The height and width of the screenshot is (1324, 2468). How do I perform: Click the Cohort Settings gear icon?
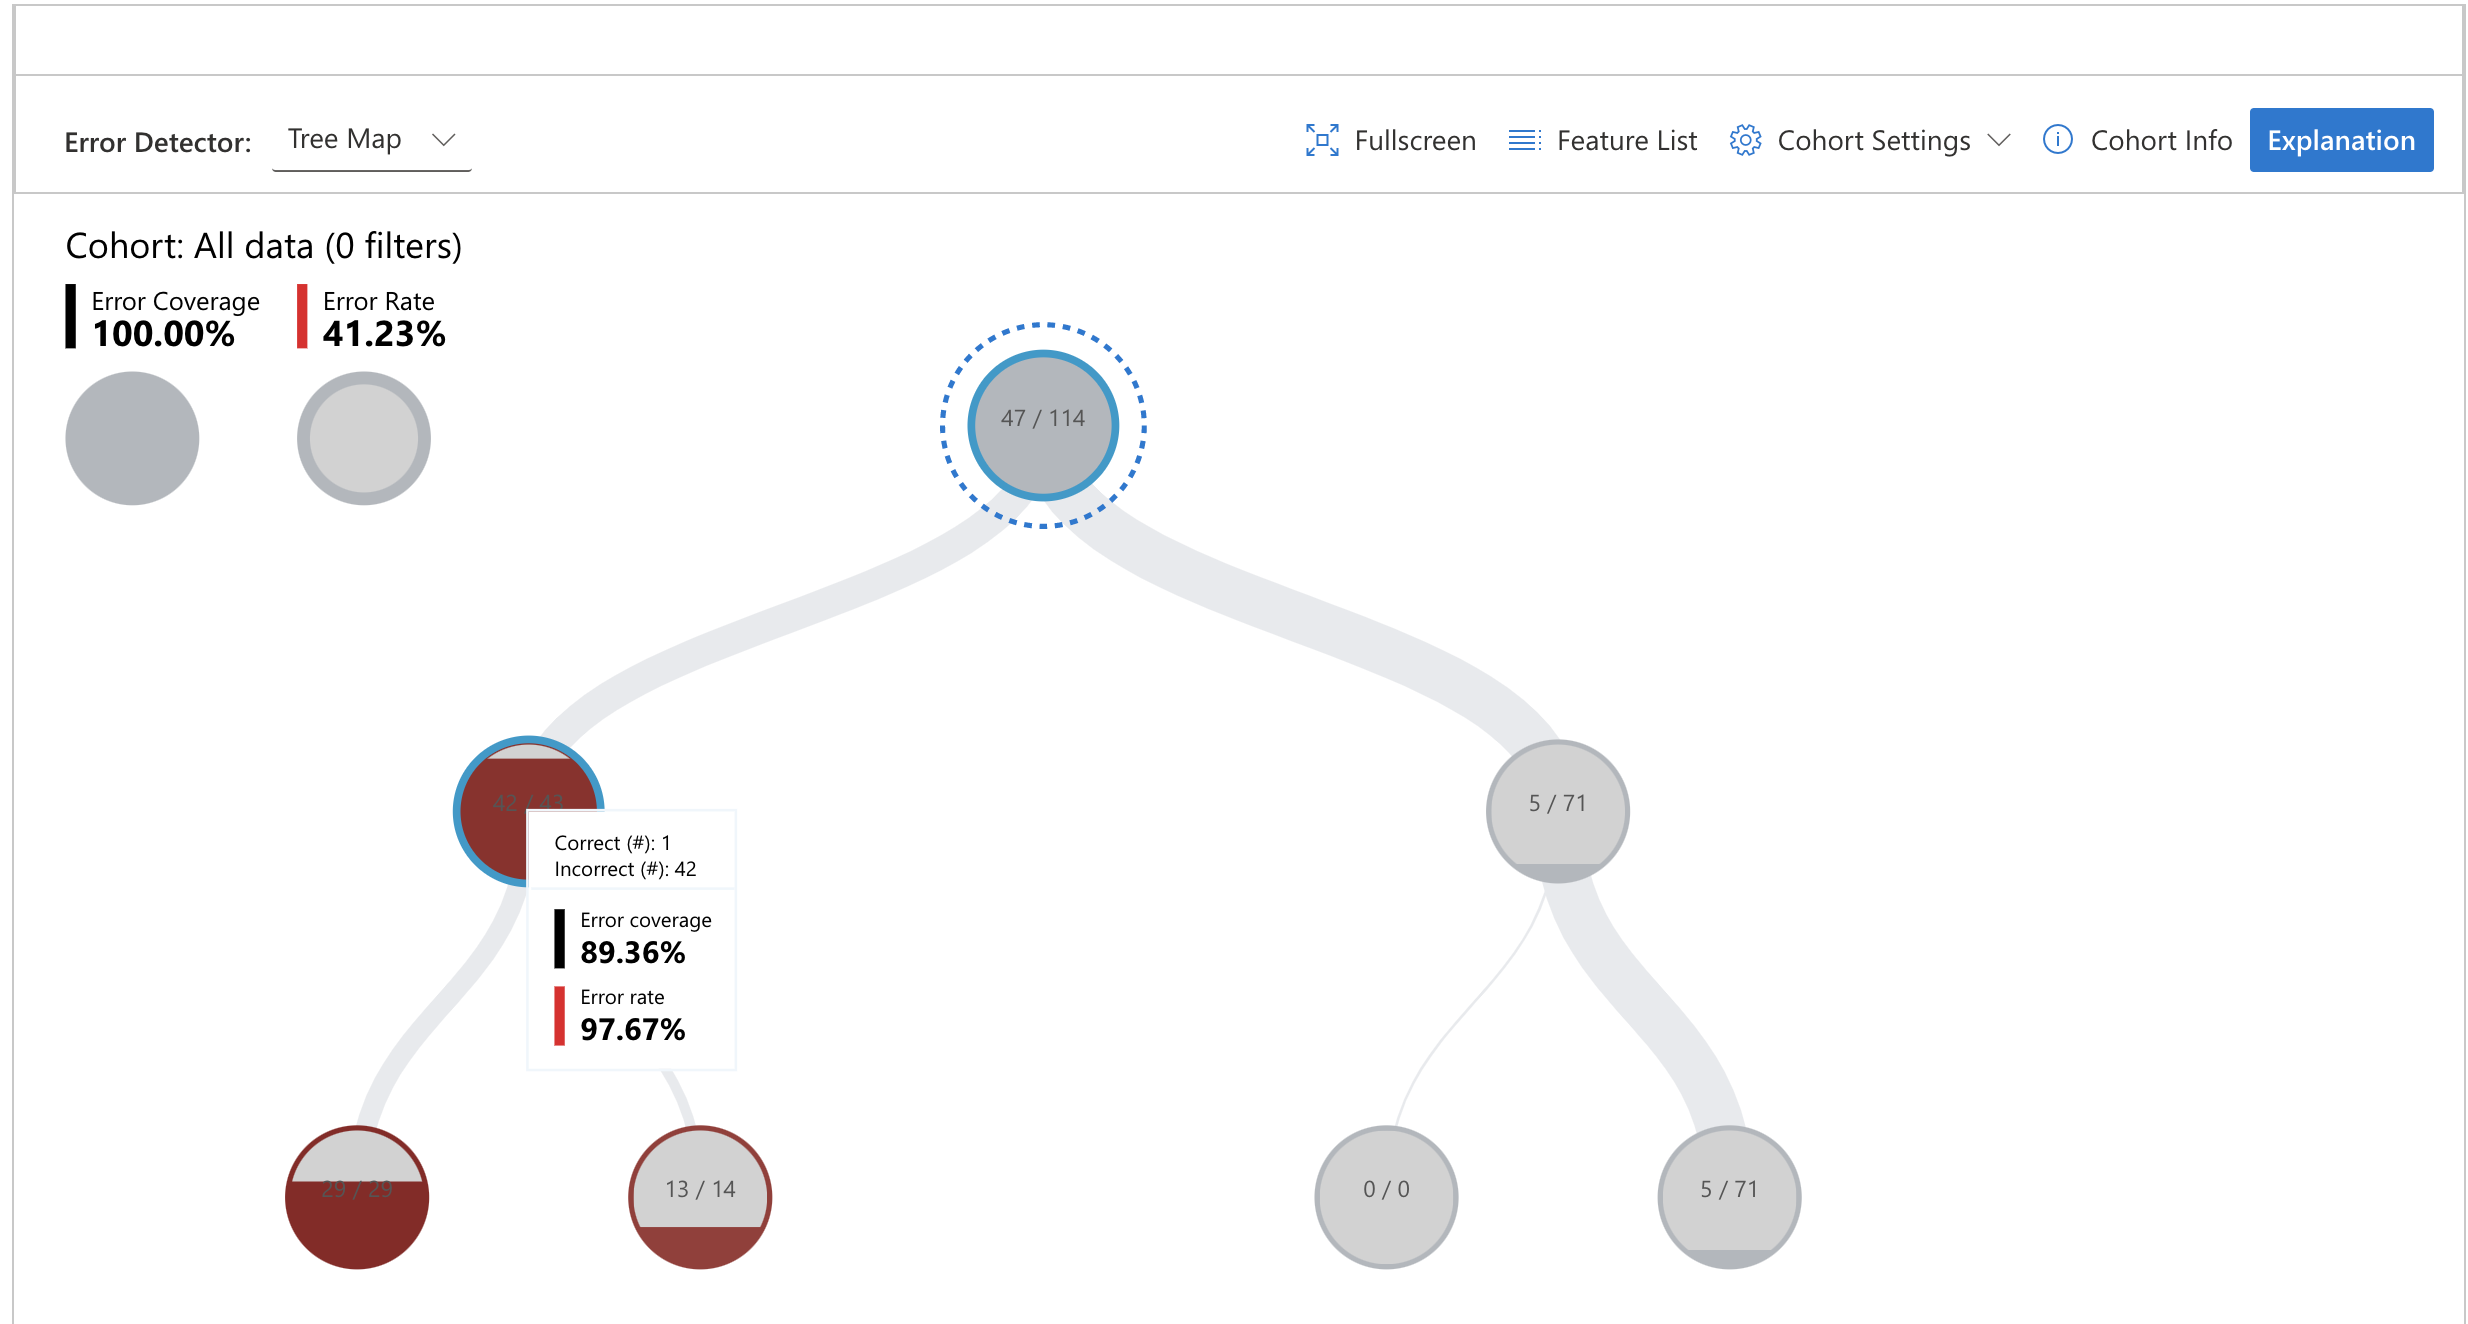click(1745, 140)
